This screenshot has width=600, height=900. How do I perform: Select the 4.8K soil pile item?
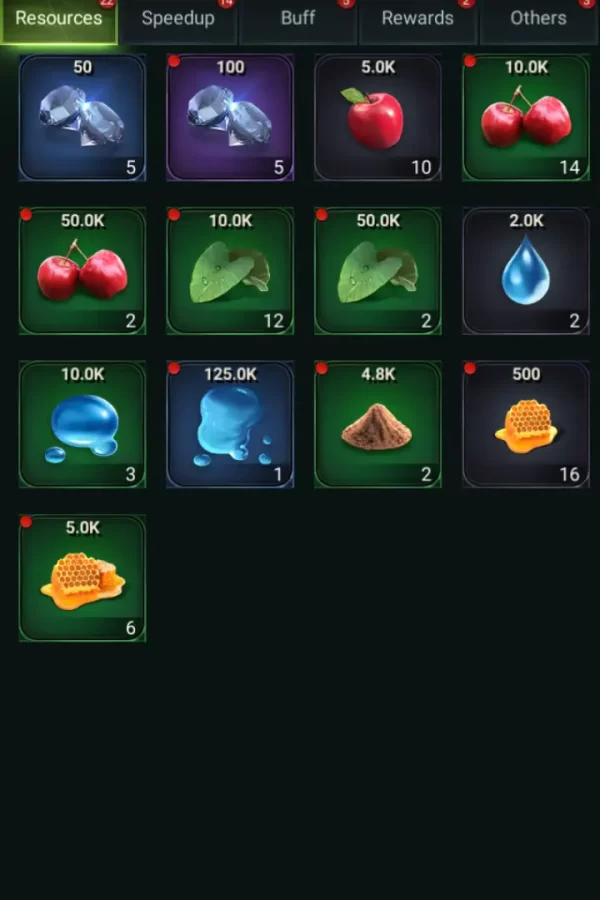(x=378, y=424)
